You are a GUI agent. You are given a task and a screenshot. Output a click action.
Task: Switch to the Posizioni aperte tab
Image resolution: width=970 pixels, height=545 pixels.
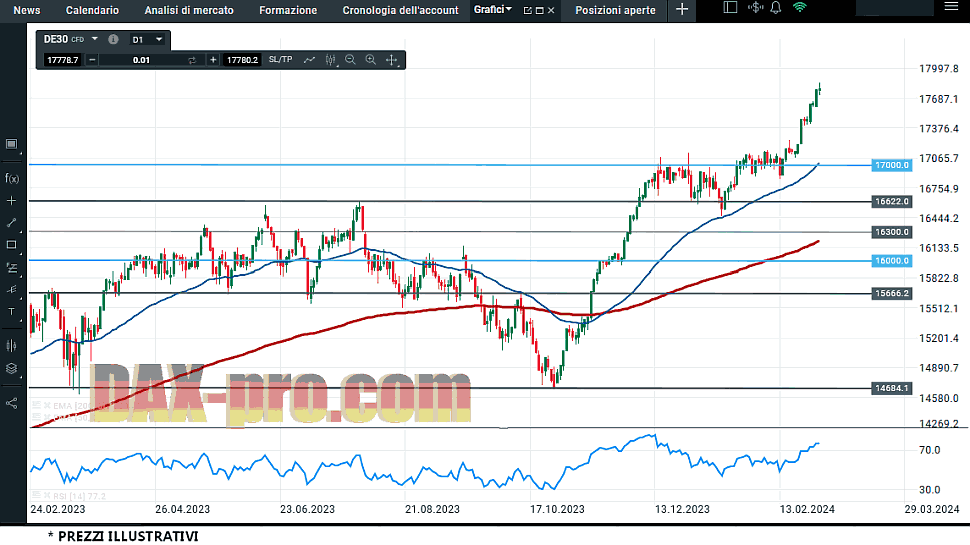[x=615, y=11]
